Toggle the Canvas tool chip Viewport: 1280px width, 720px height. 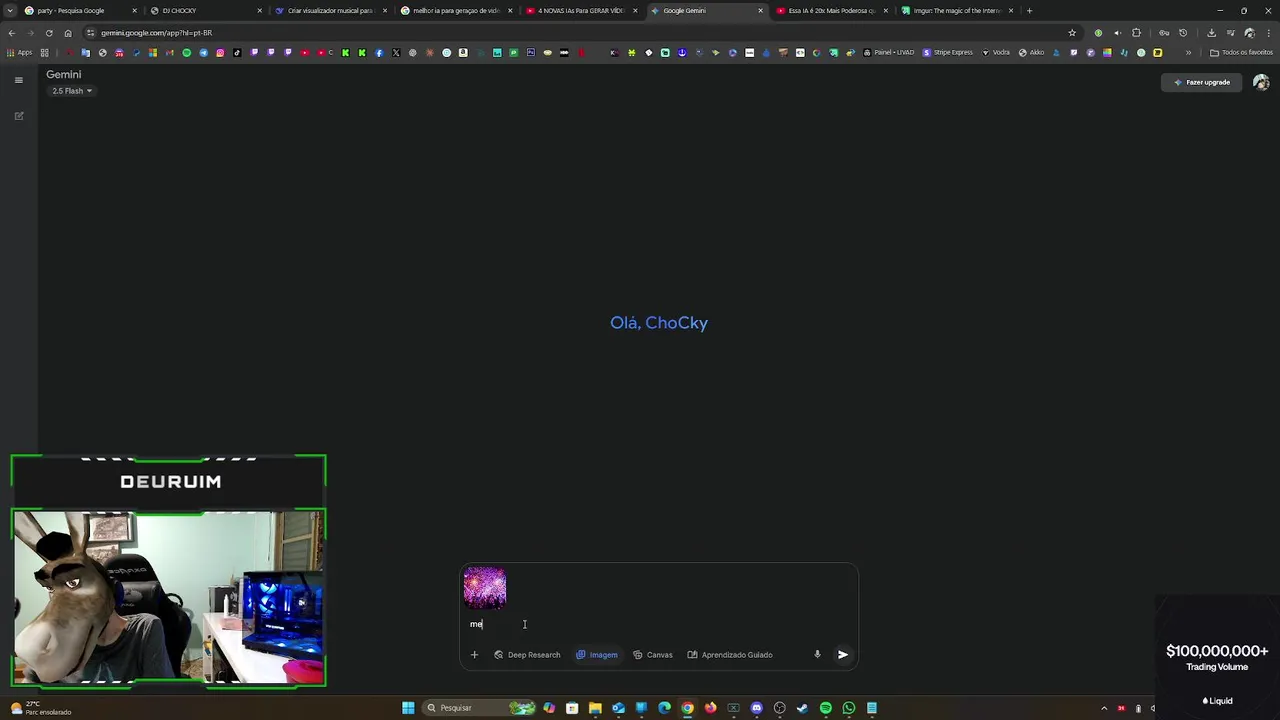pos(653,655)
